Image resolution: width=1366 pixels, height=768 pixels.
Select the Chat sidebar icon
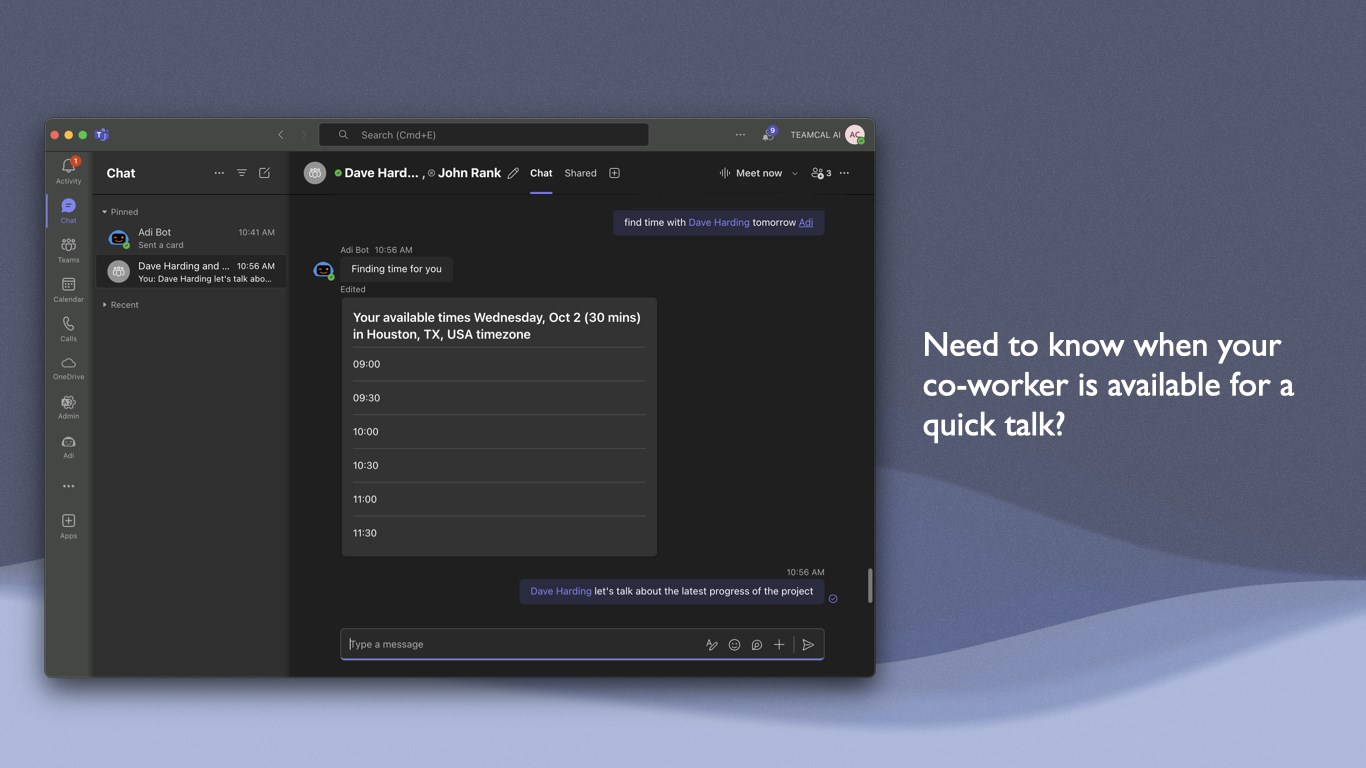(x=68, y=210)
